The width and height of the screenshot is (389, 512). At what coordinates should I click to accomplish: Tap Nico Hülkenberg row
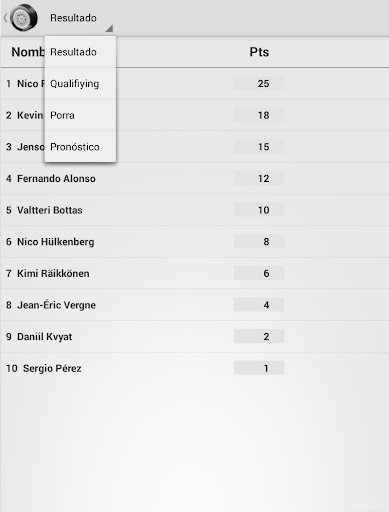tap(194, 242)
